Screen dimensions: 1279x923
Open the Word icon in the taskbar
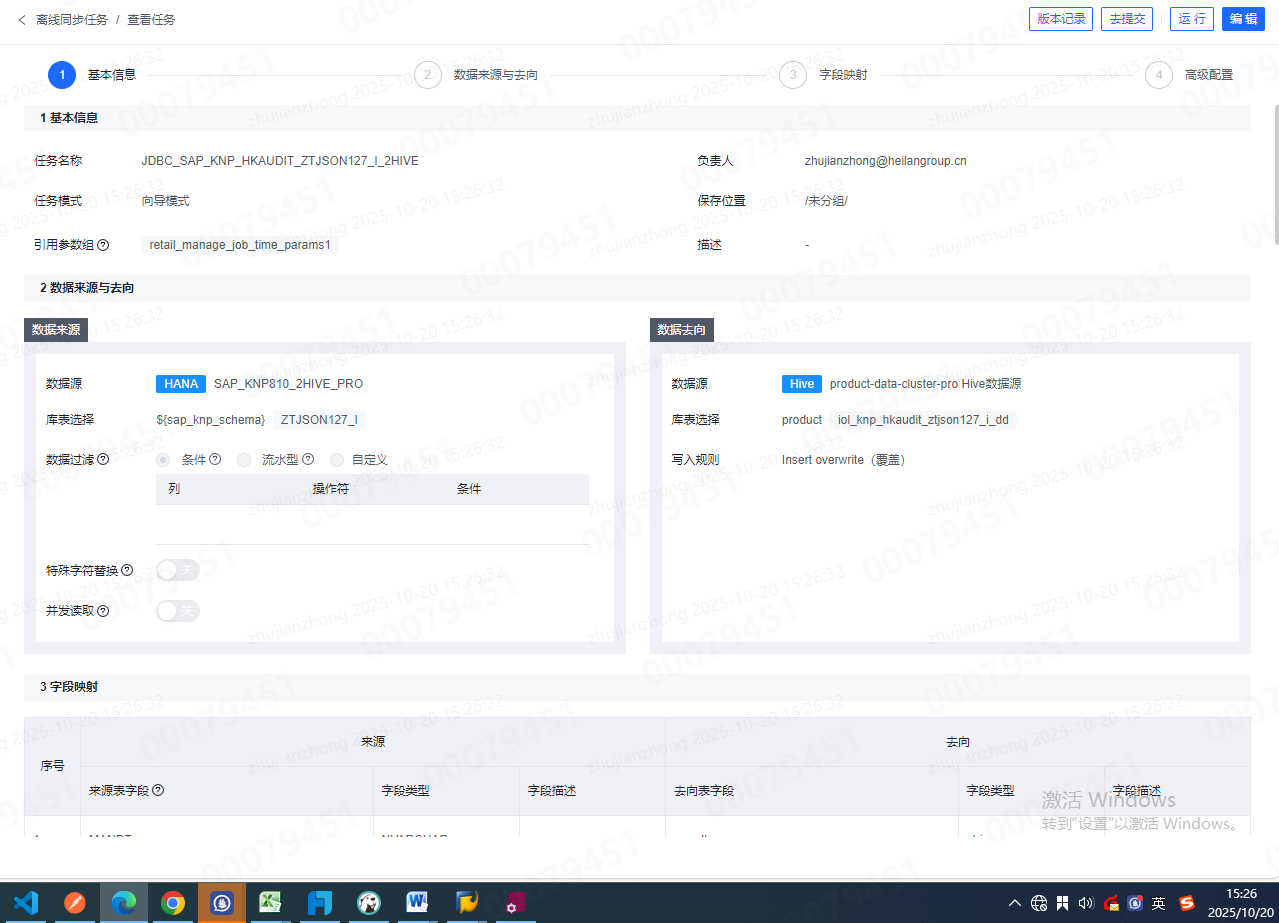[417, 903]
